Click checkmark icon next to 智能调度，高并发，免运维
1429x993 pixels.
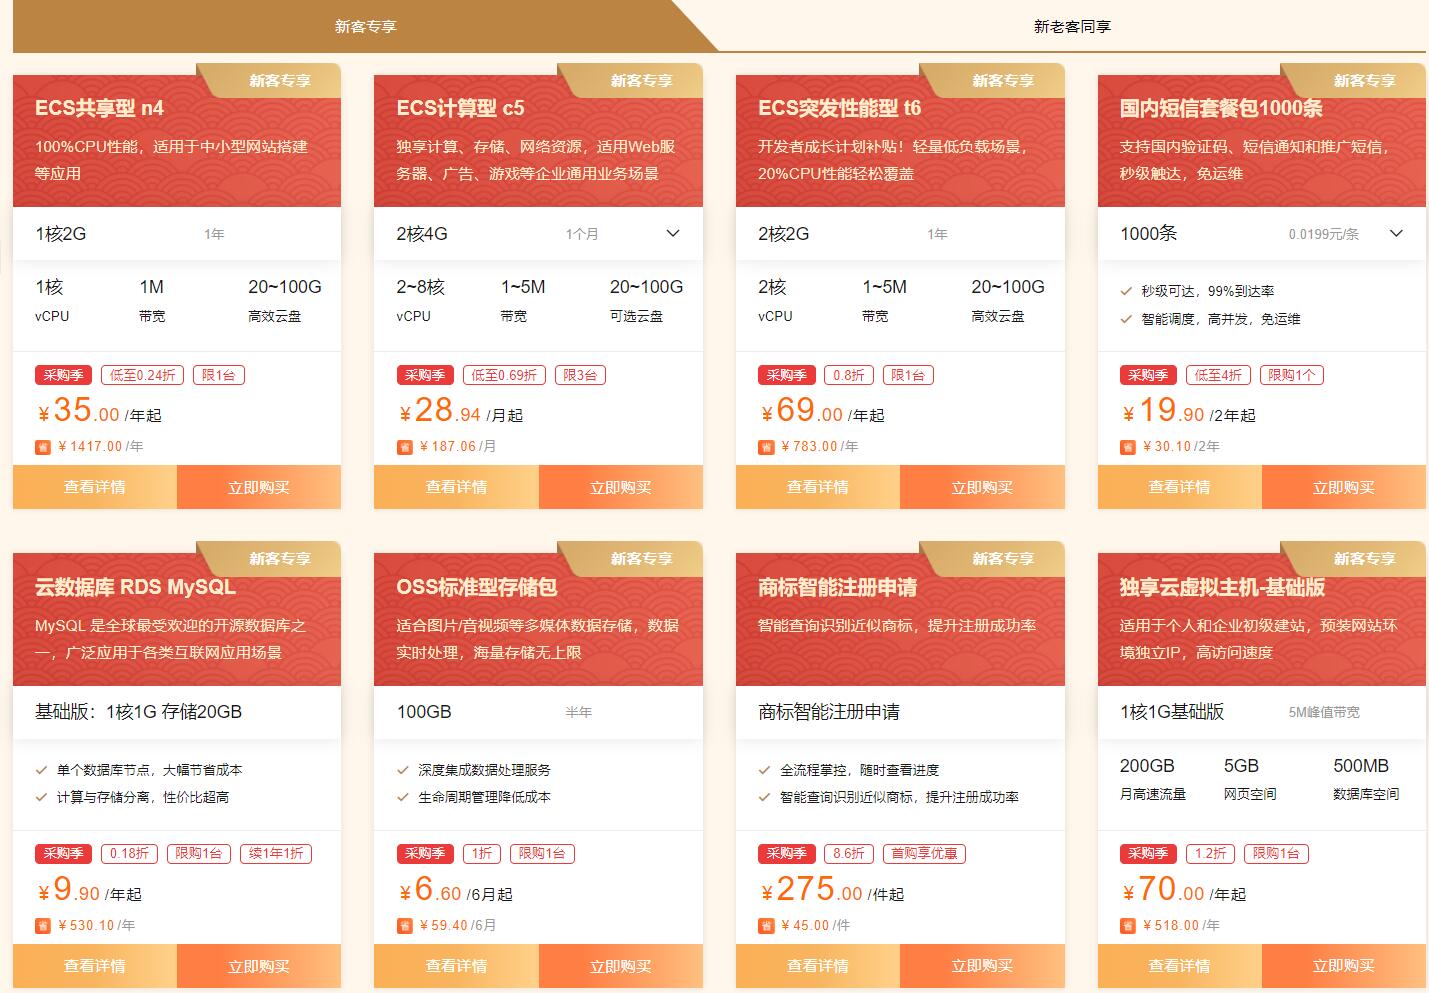coord(1126,319)
